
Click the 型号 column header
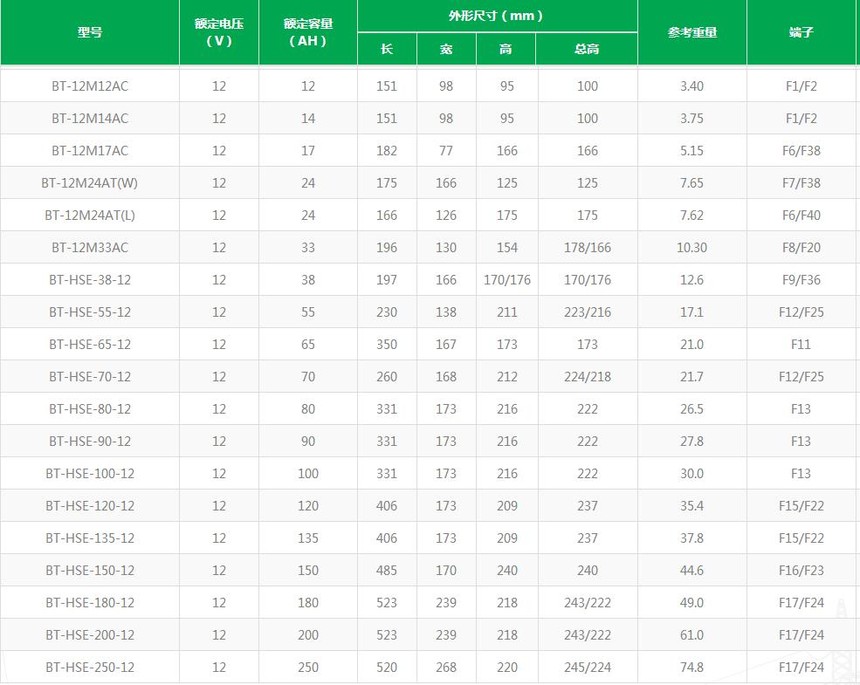[x=90, y=32]
